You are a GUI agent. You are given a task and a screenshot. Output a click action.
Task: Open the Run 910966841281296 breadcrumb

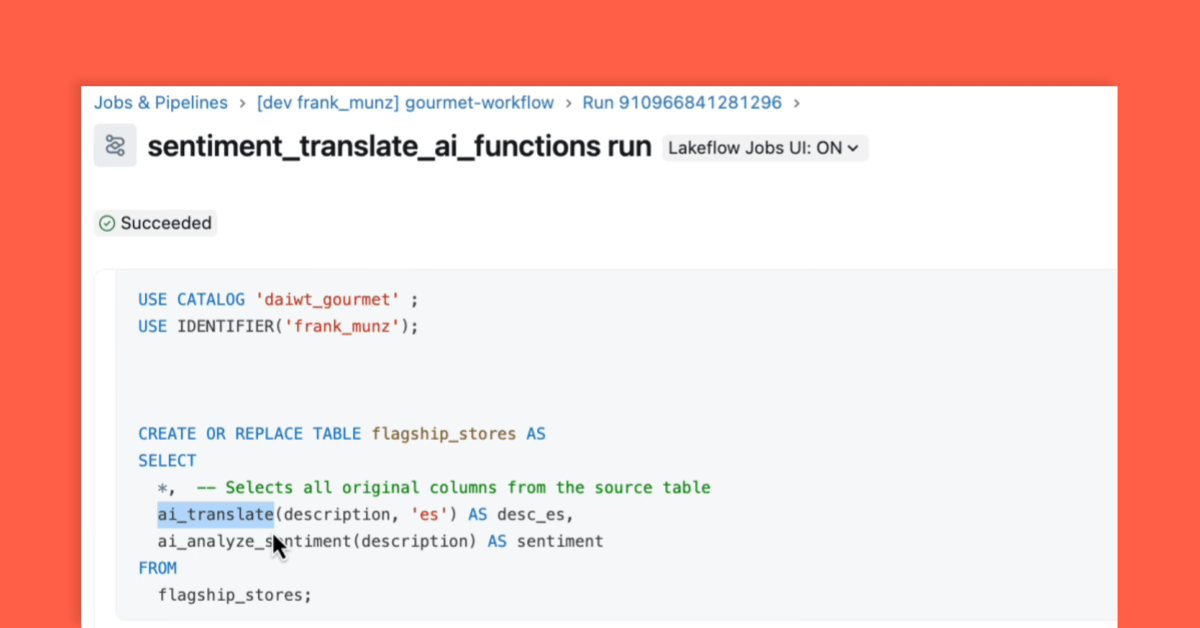pyautogui.click(x=682, y=102)
